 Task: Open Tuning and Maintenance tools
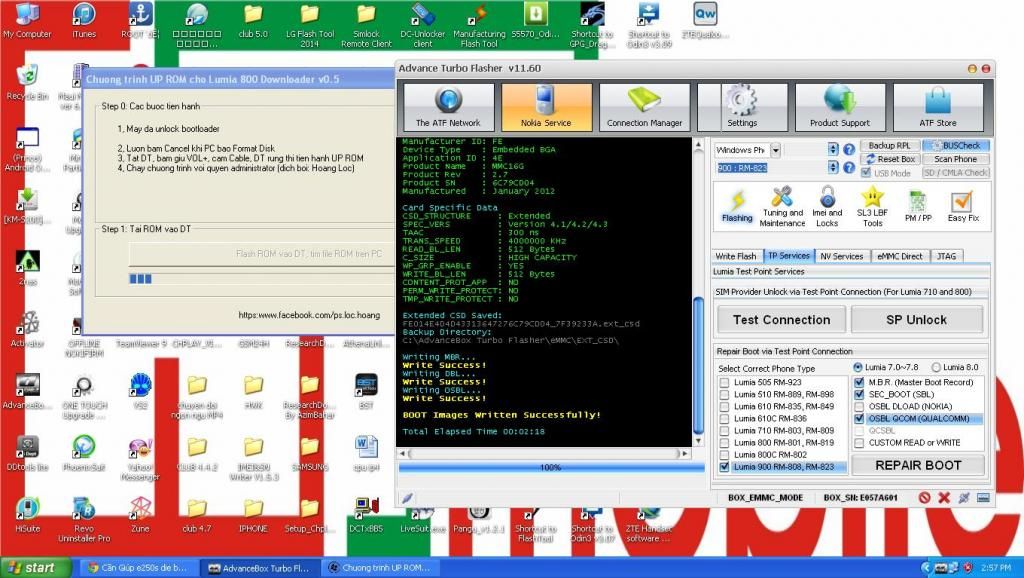[782, 206]
